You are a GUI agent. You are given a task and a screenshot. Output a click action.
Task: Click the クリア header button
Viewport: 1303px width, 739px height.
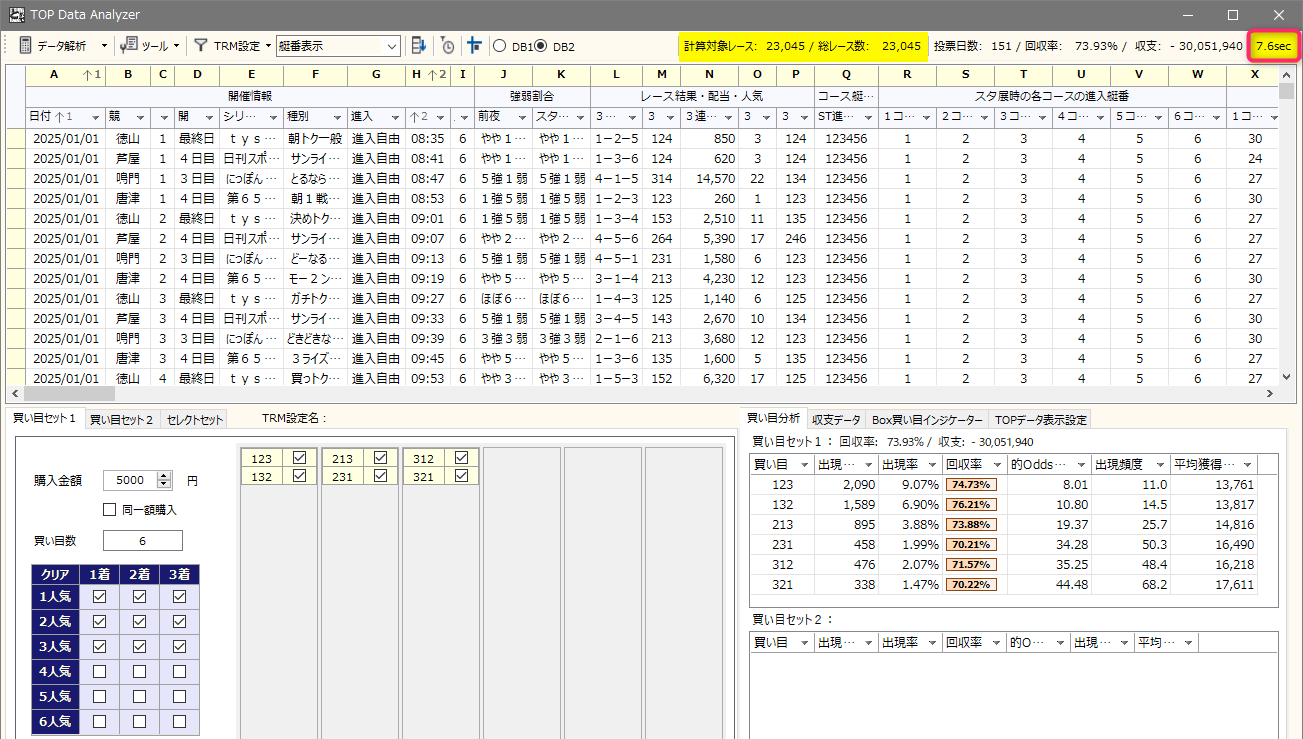pos(55,575)
